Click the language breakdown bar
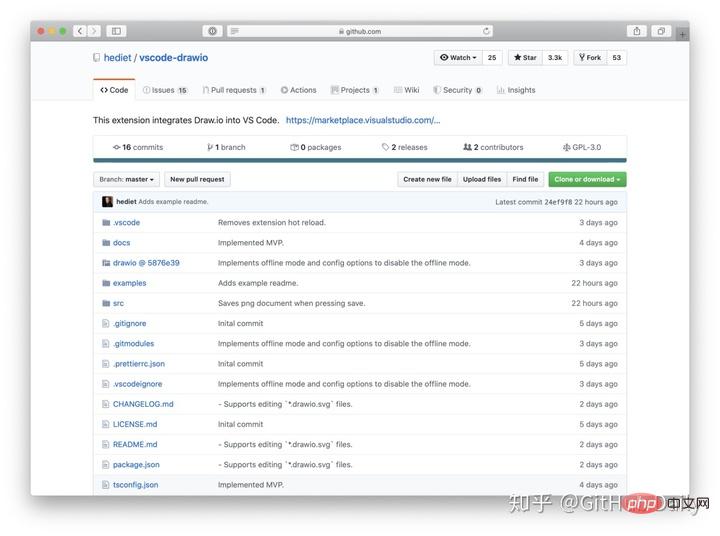This screenshot has height=536, width=720. (360, 160)
